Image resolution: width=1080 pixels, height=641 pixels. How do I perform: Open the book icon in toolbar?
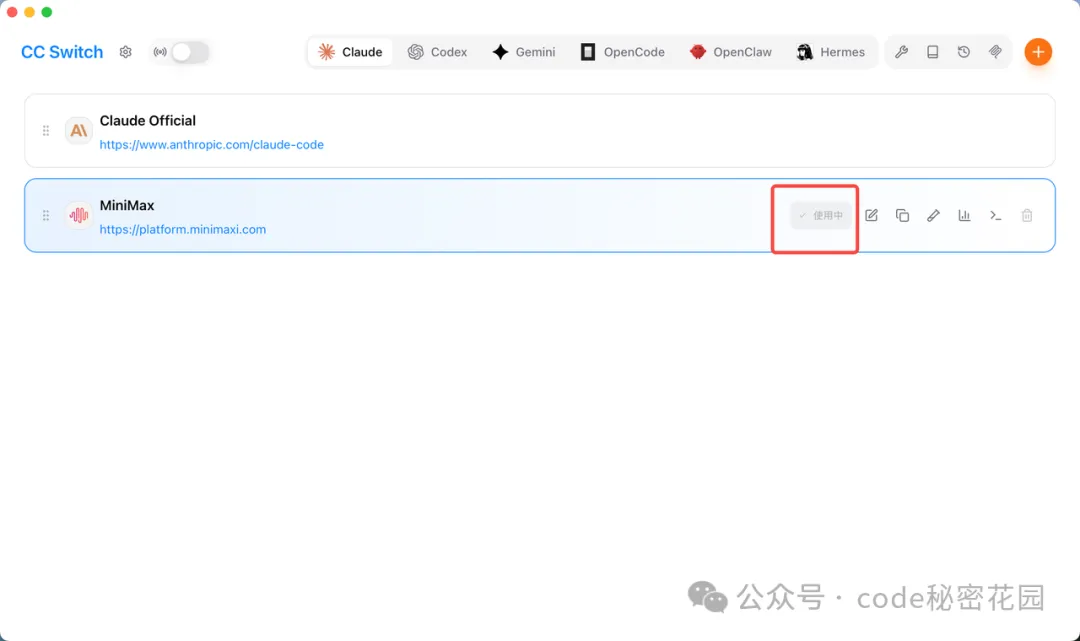pyautogui.click(x=933, y=52)
